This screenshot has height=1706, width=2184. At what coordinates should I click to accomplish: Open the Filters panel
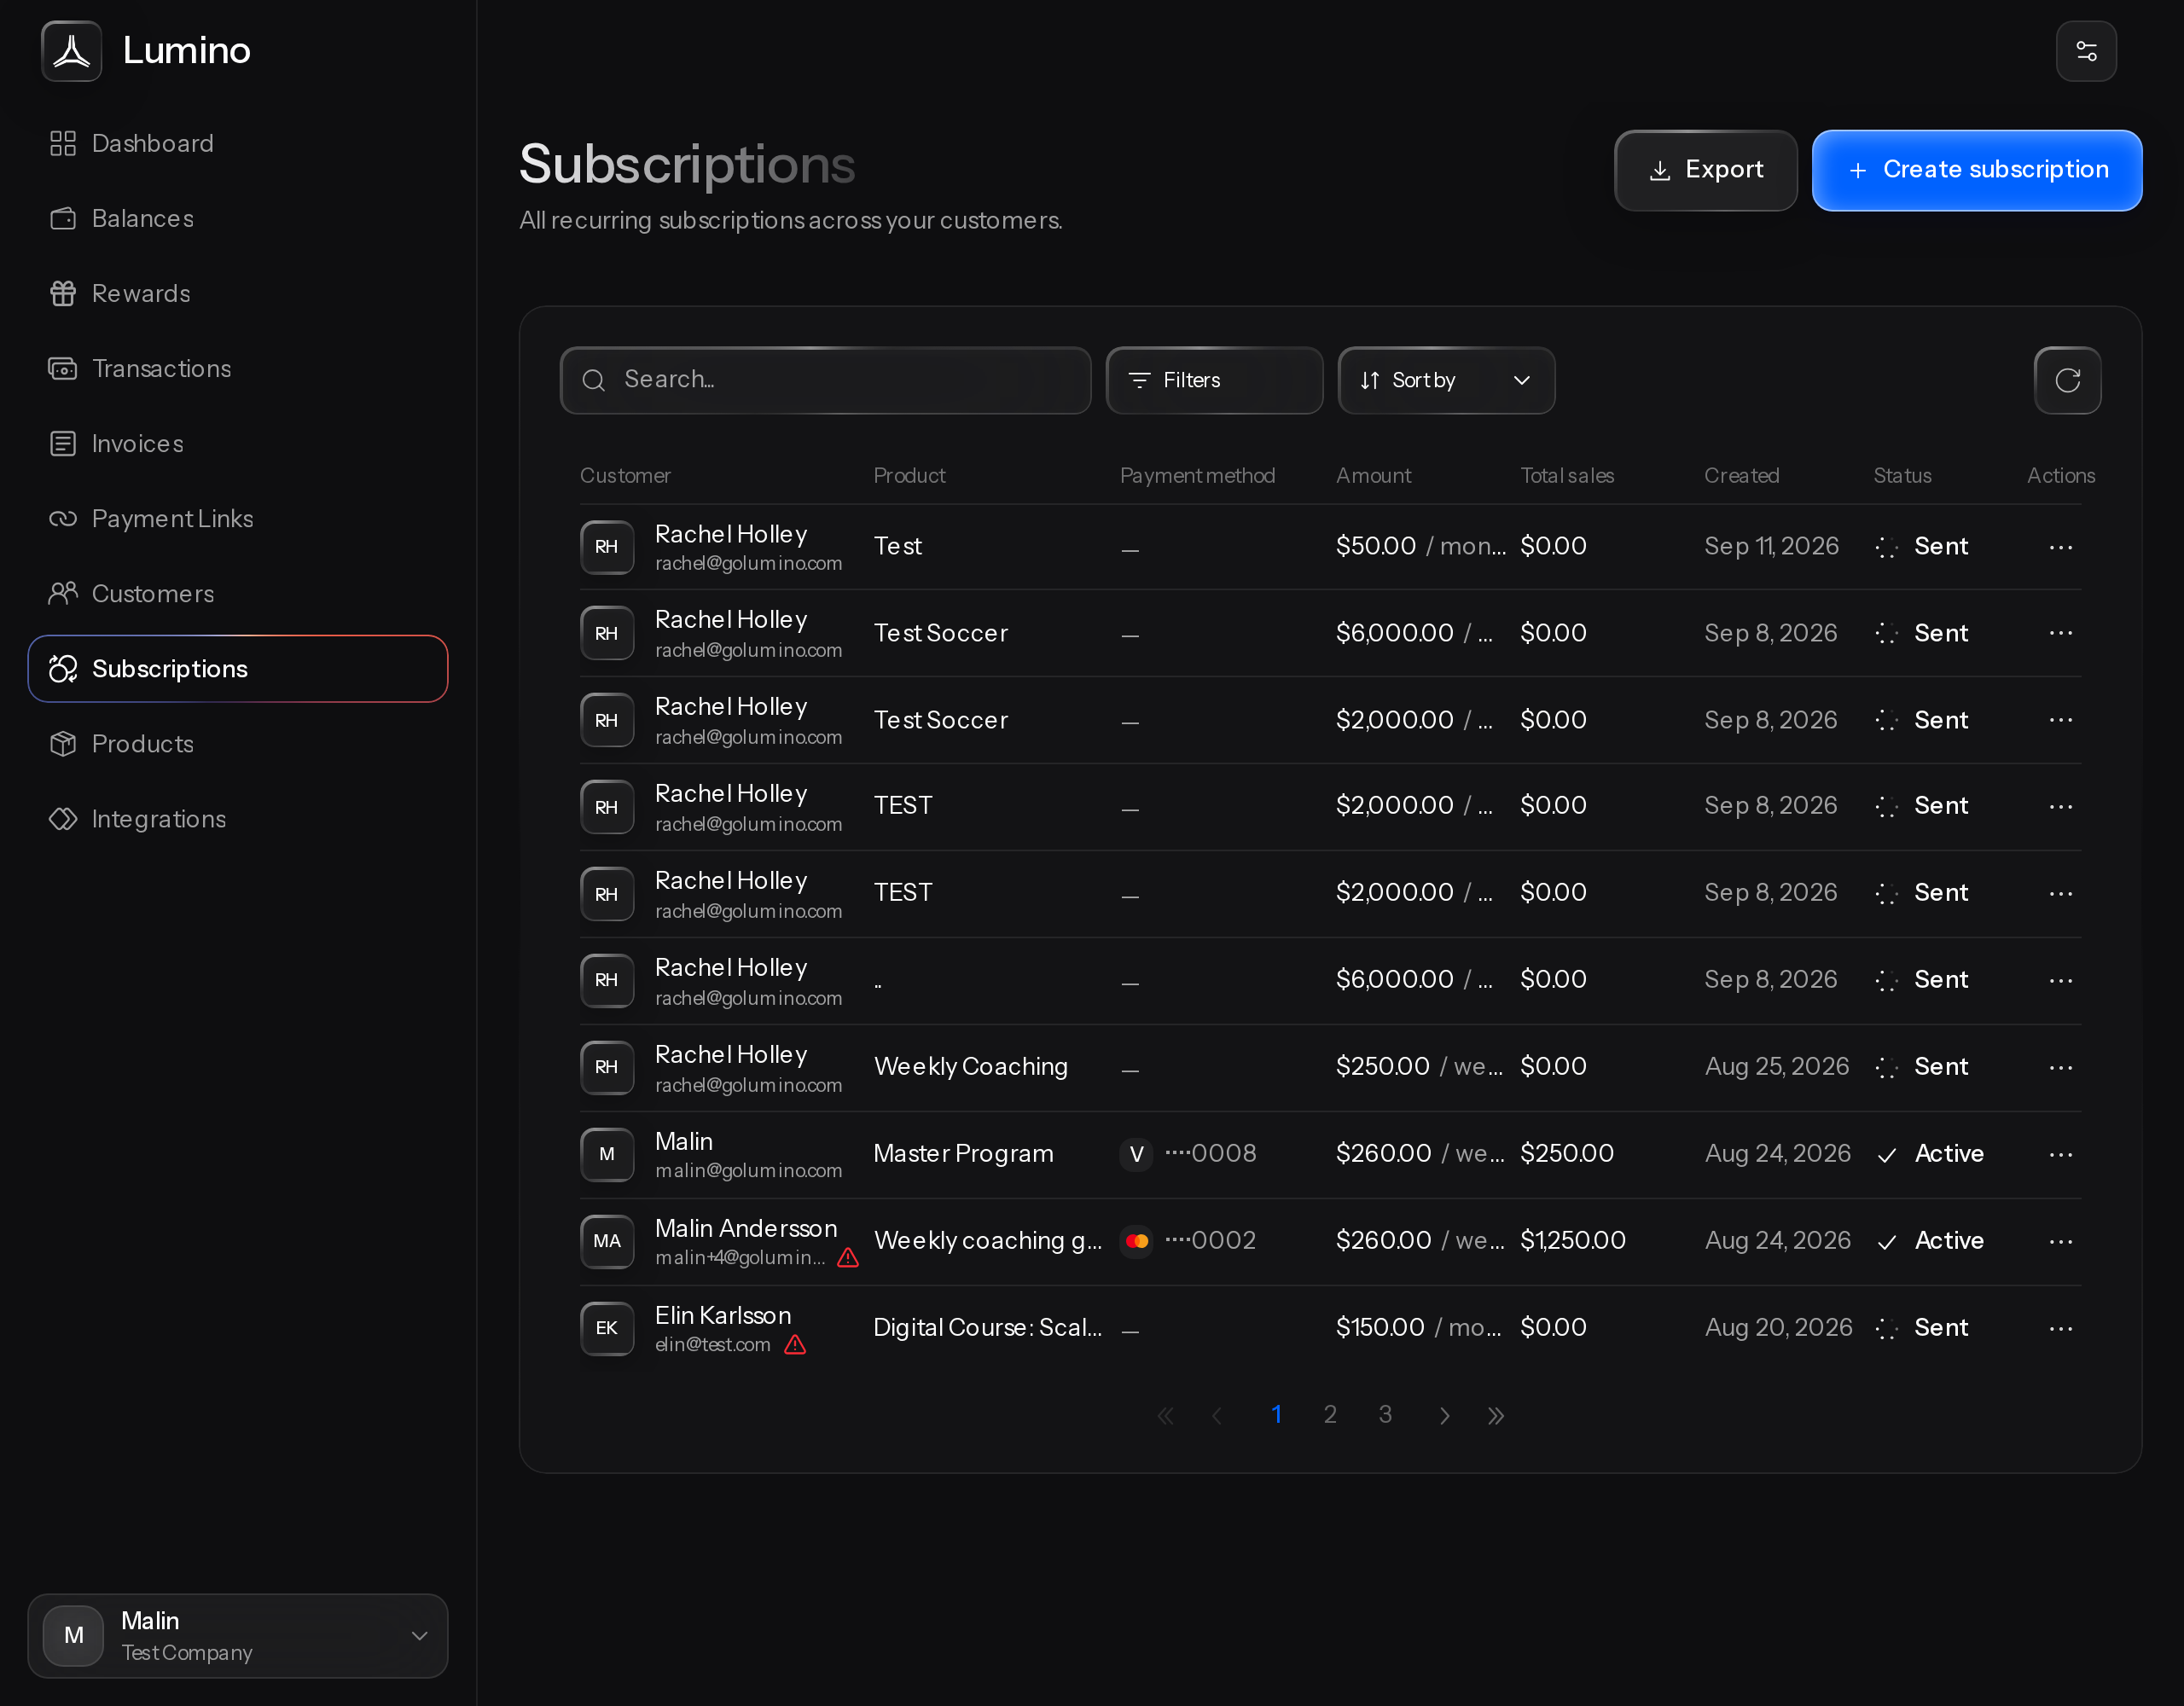tap(1214, 380)
